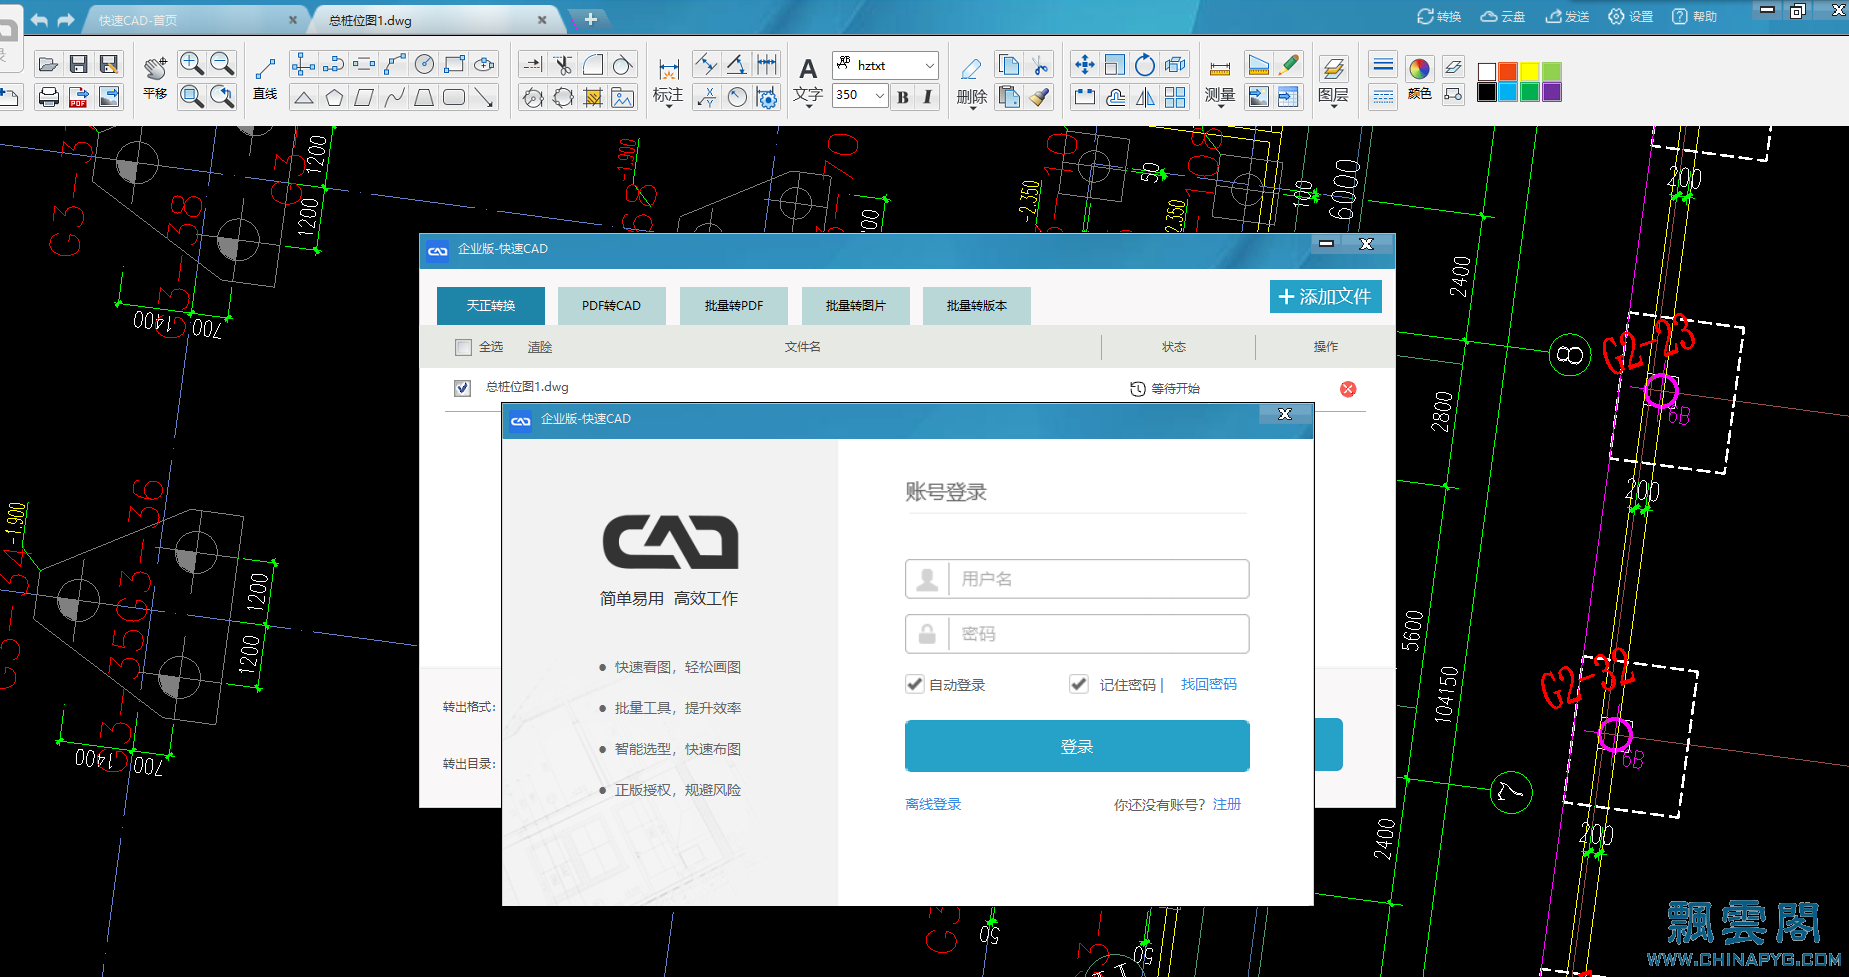Add a new document tab with plus
Image resolution: width=1849 pixels, height=977 pixels.
[x=590, y=19]
